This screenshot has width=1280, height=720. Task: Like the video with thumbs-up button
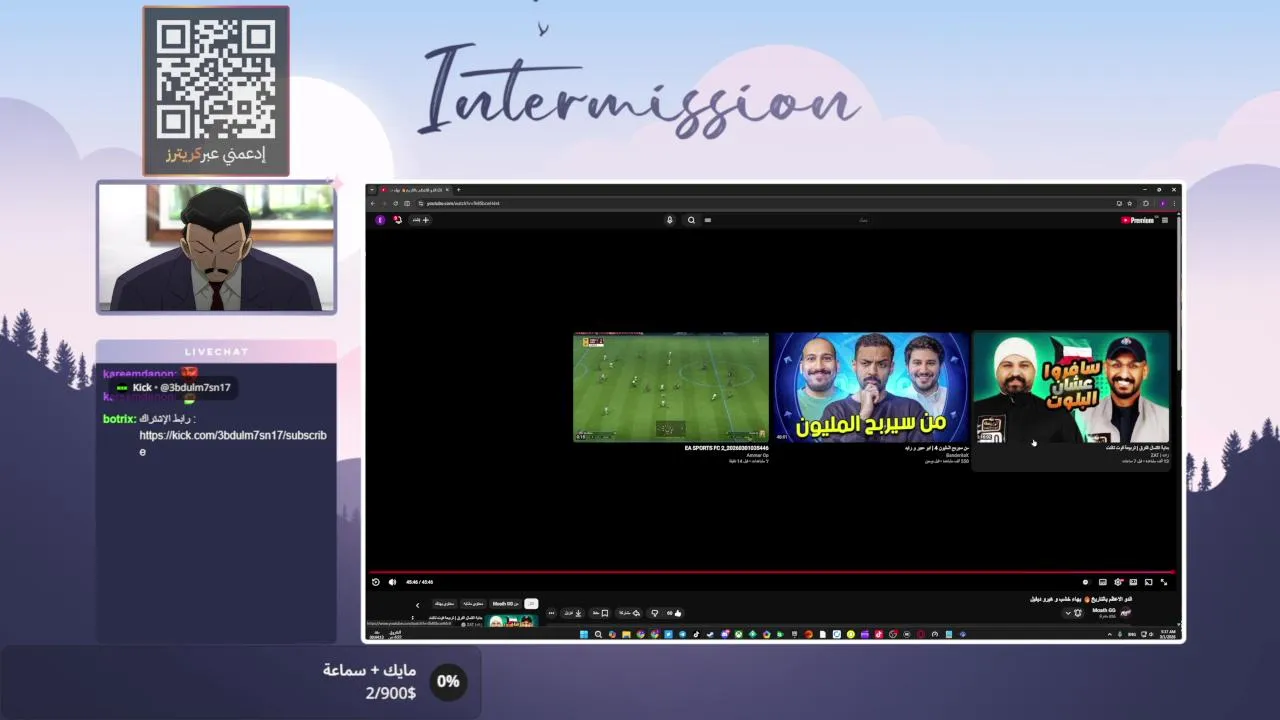673,613
